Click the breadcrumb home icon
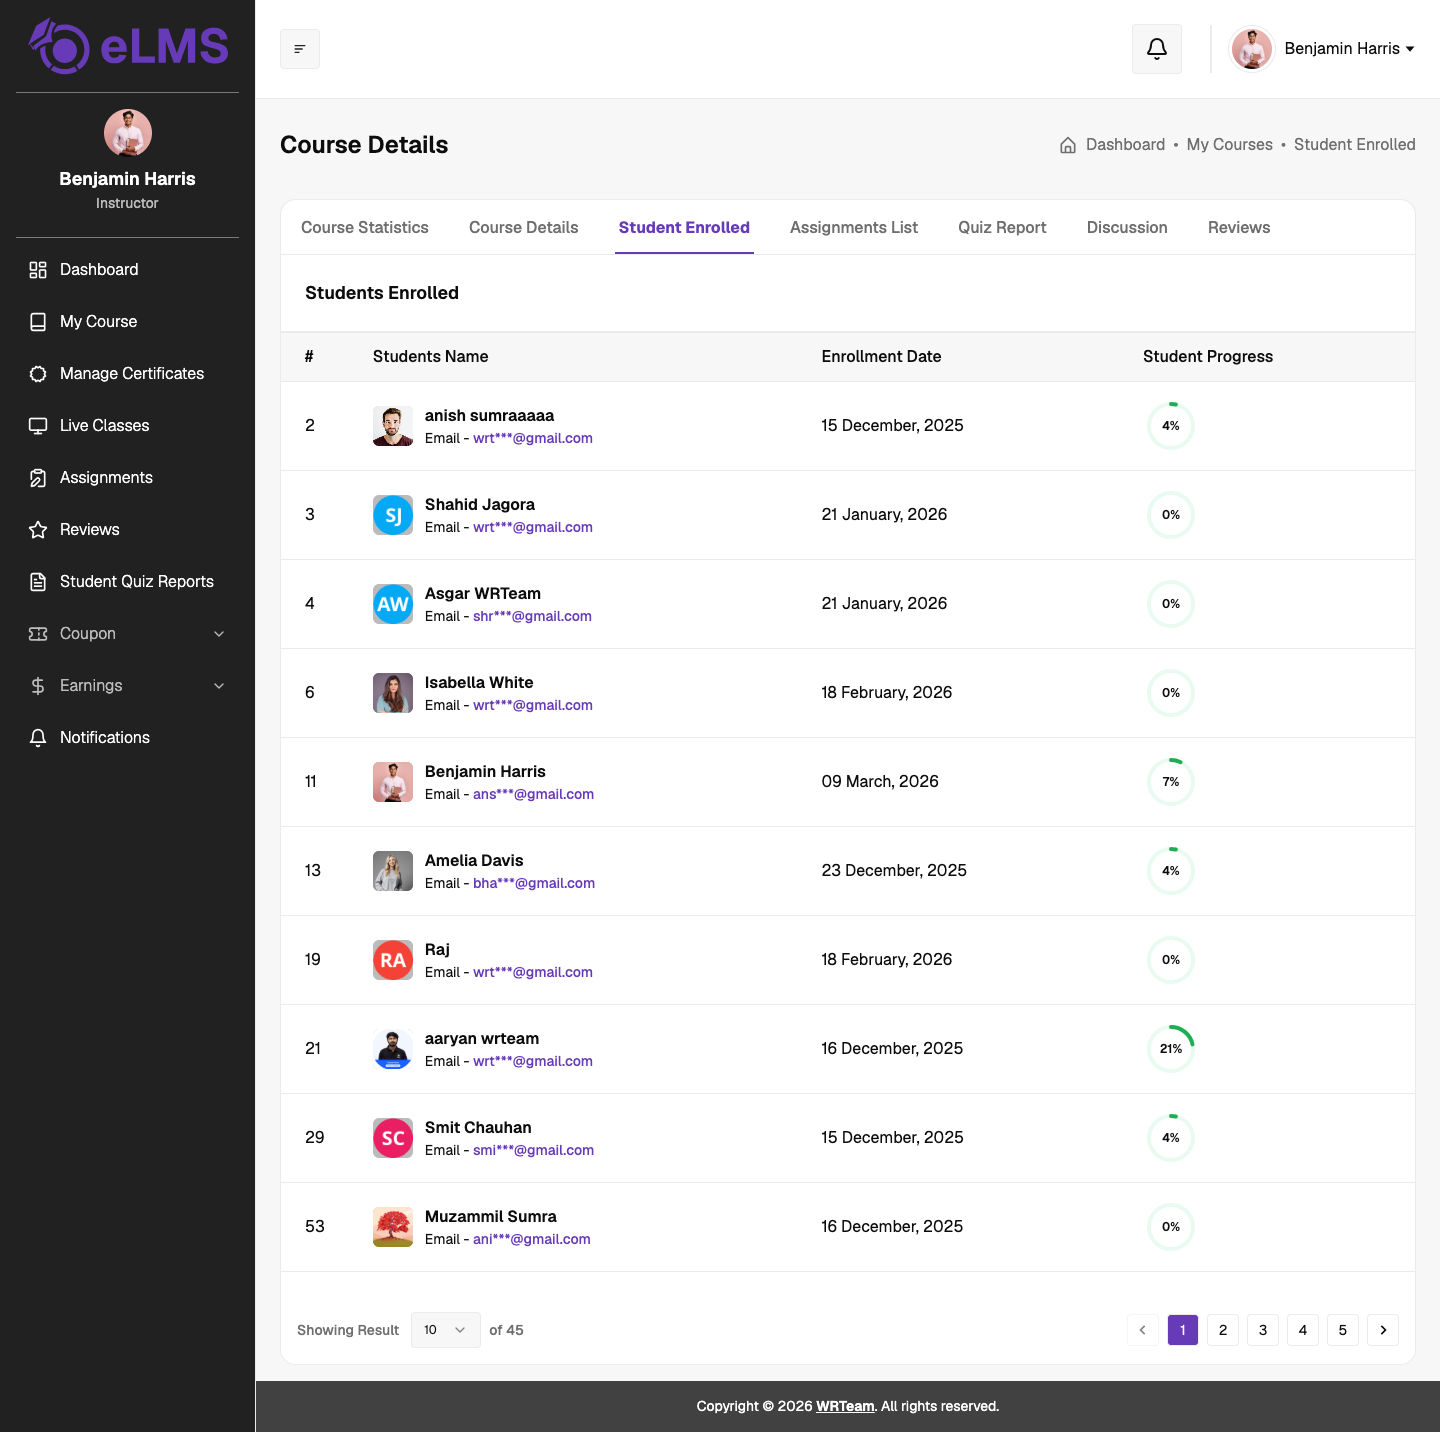The width and height of the screenshot is (1440, 1432). click(1068, 145)
